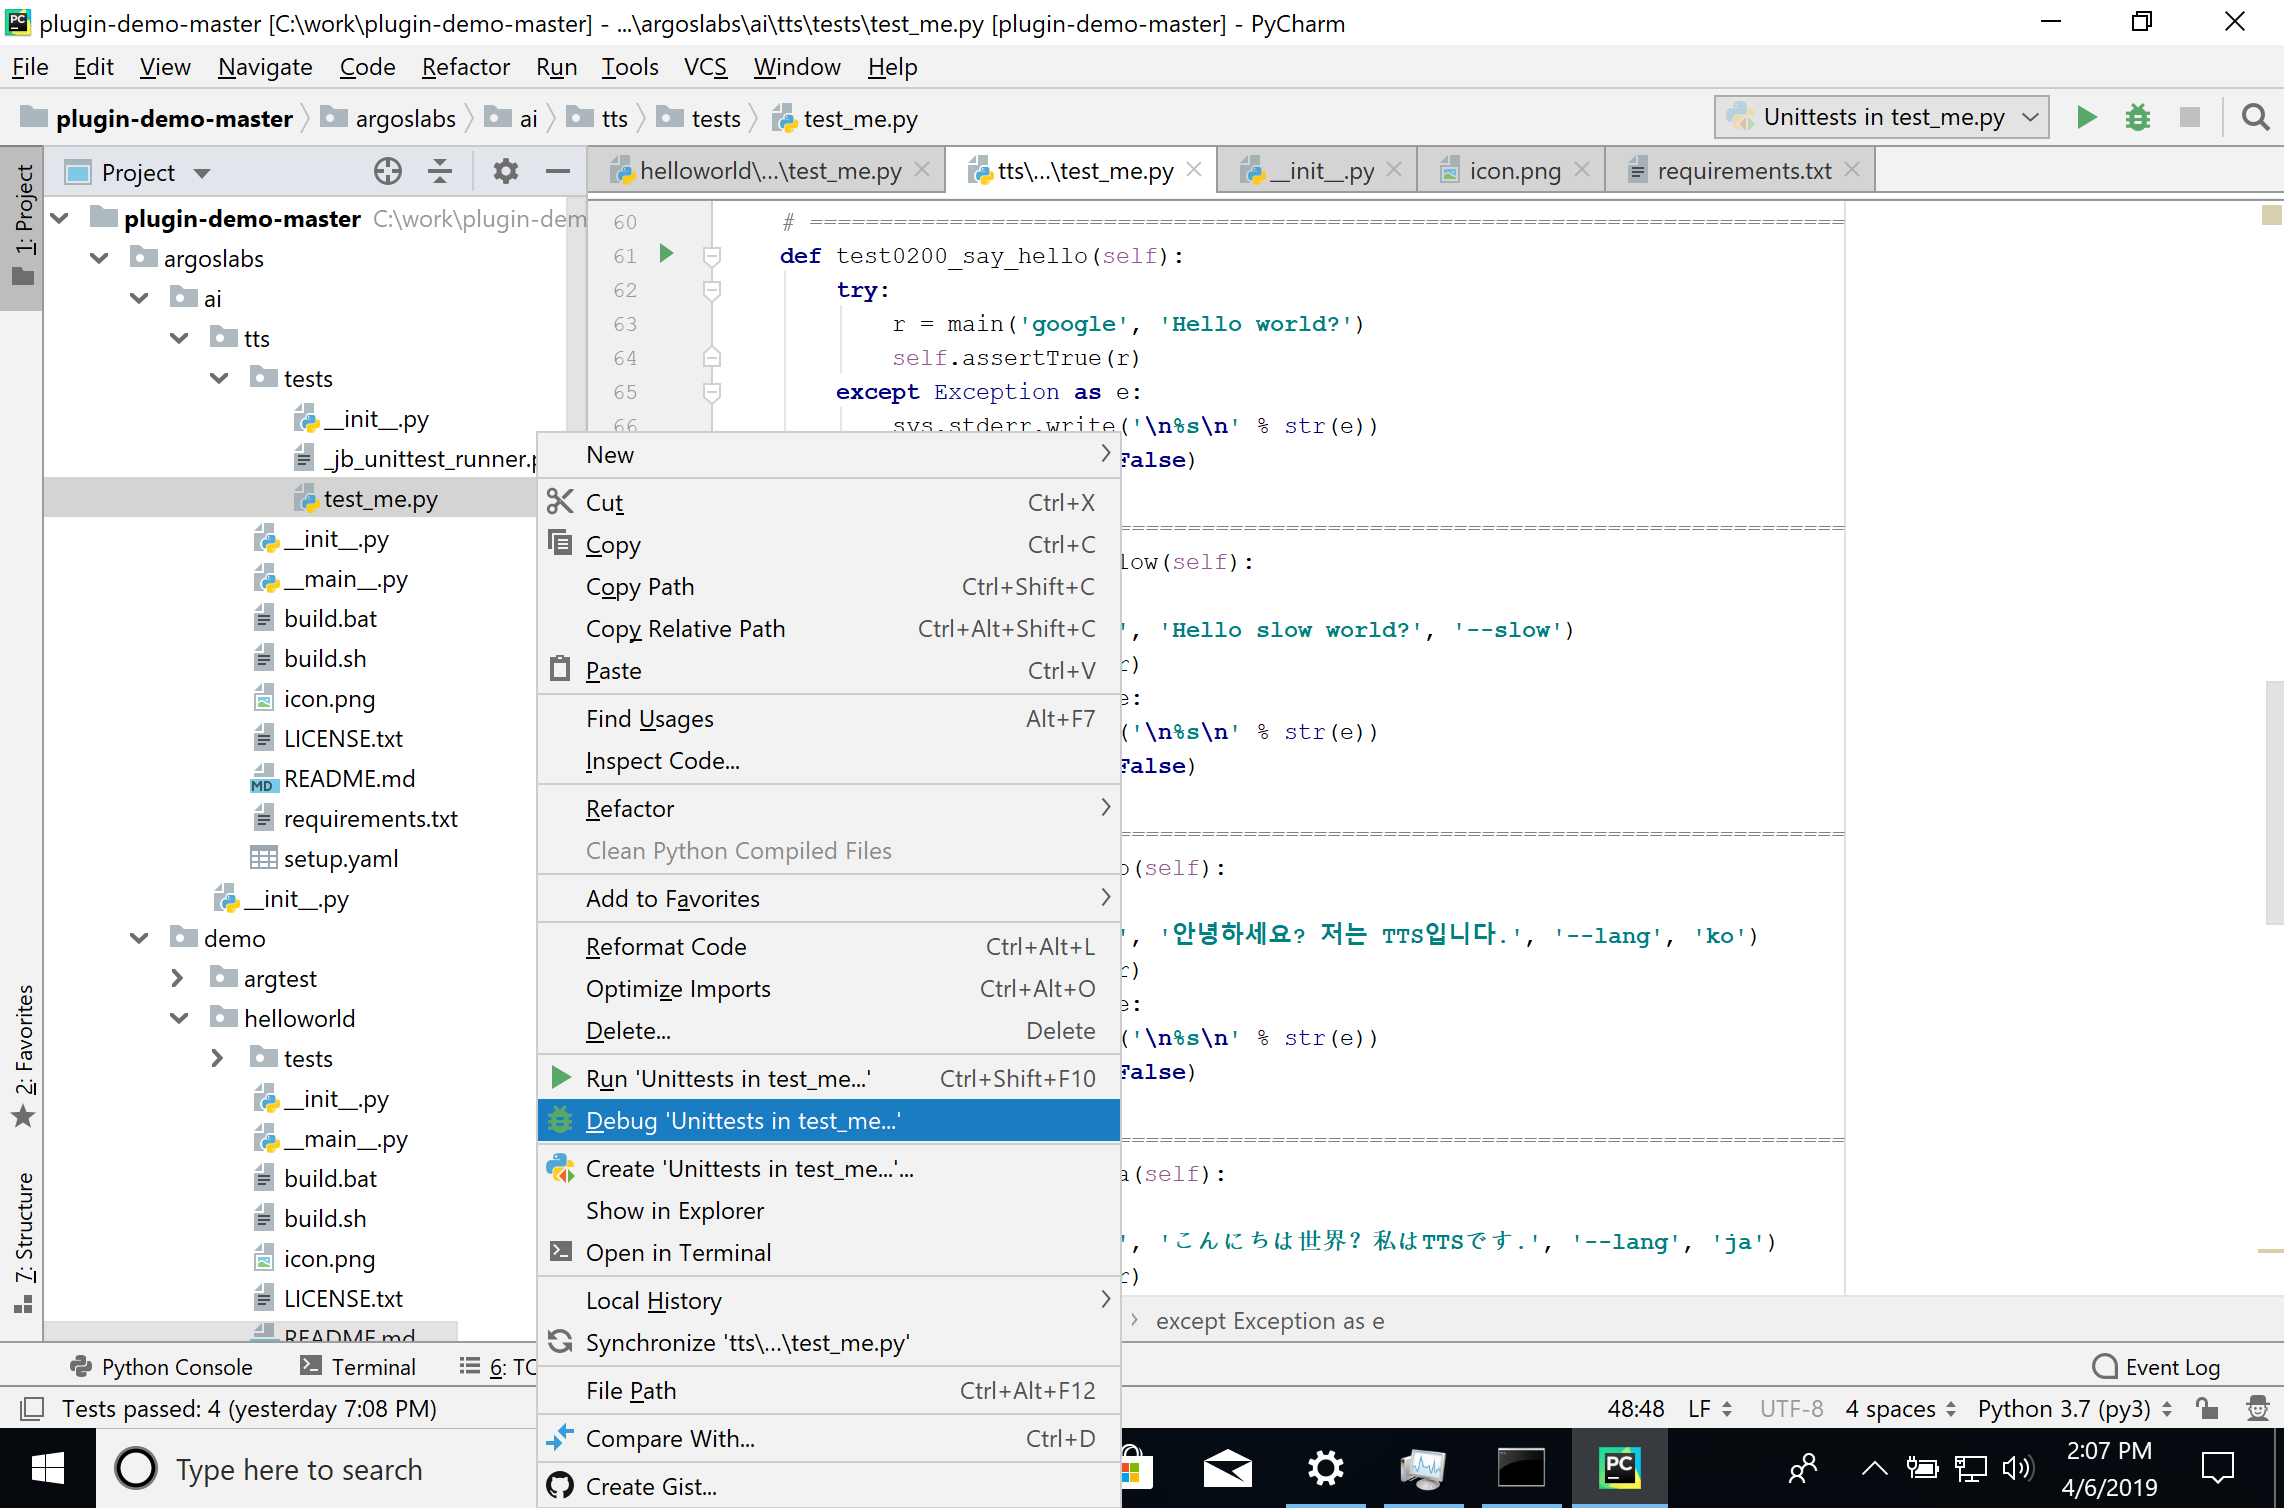The height and width of the screenshot is (1508, 2284).
Task: Click the stop square icon in toolbar
Action: (x=2190, y=117)
